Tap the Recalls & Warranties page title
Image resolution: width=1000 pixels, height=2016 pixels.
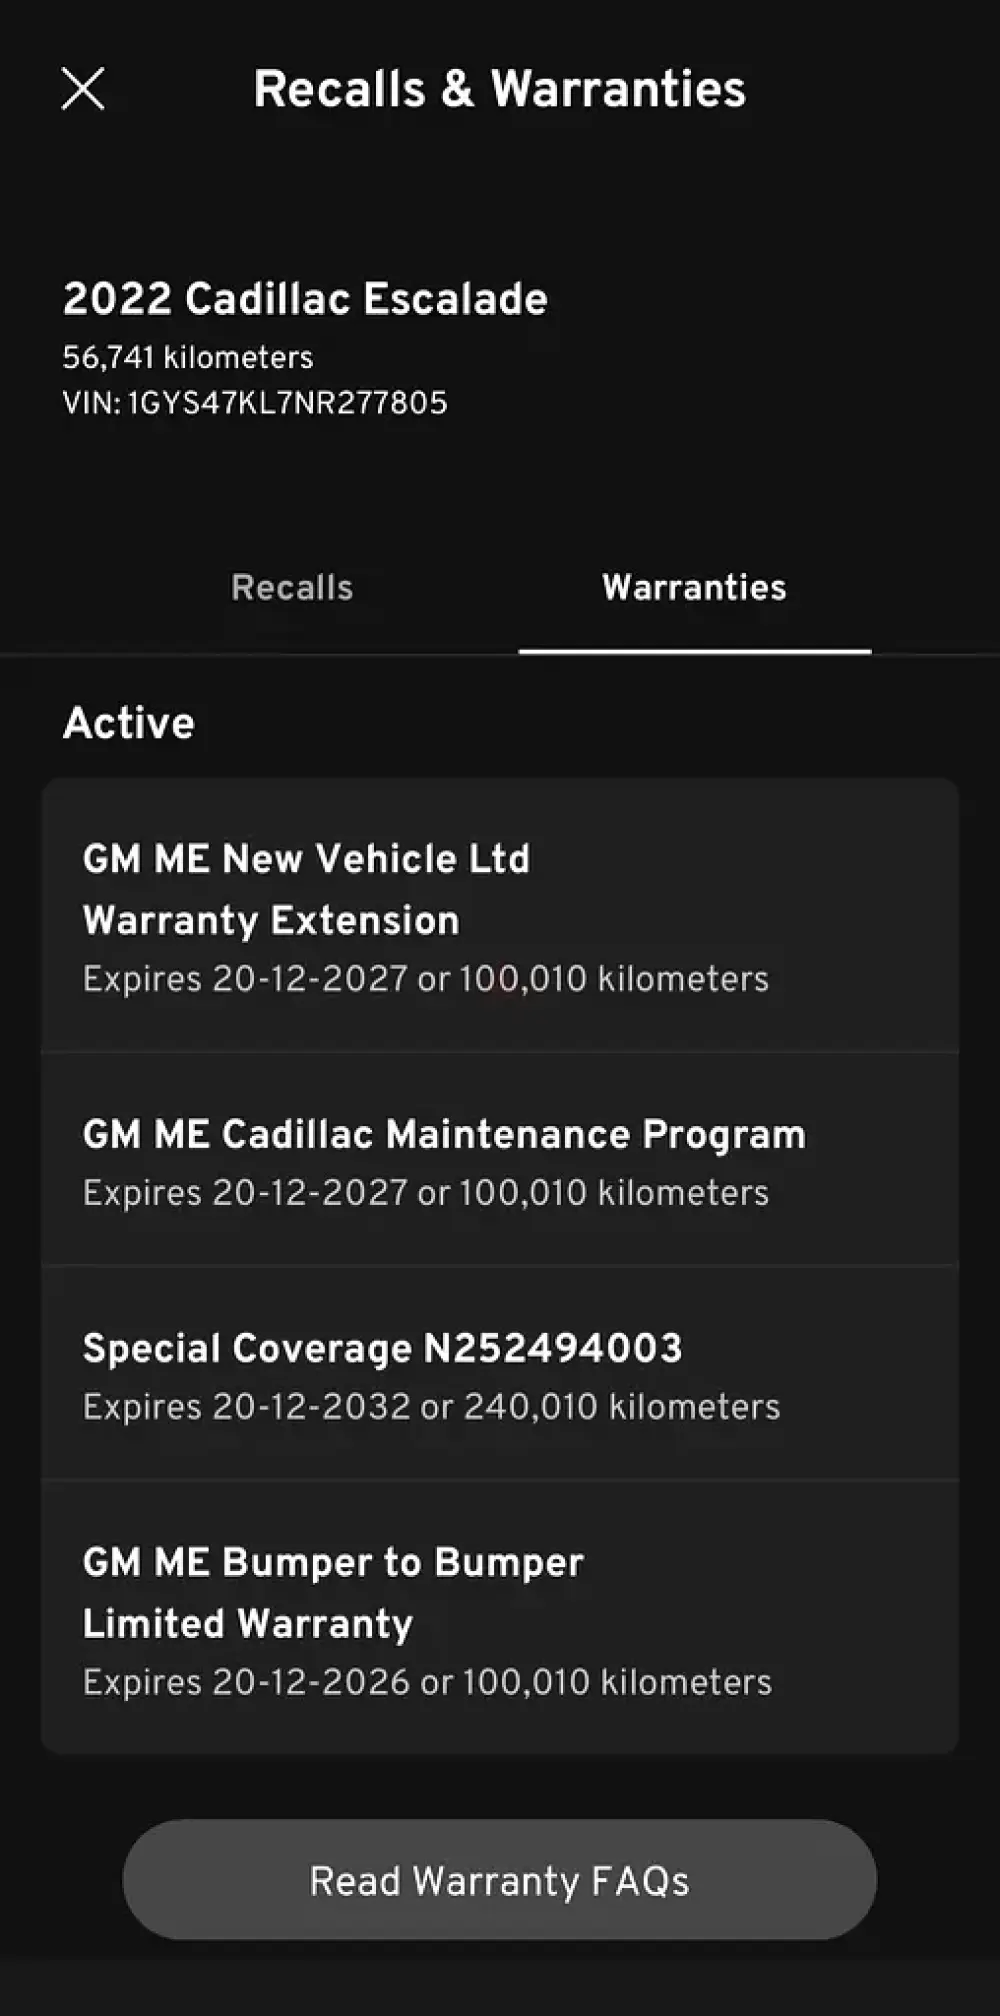(x=499, y=89)
